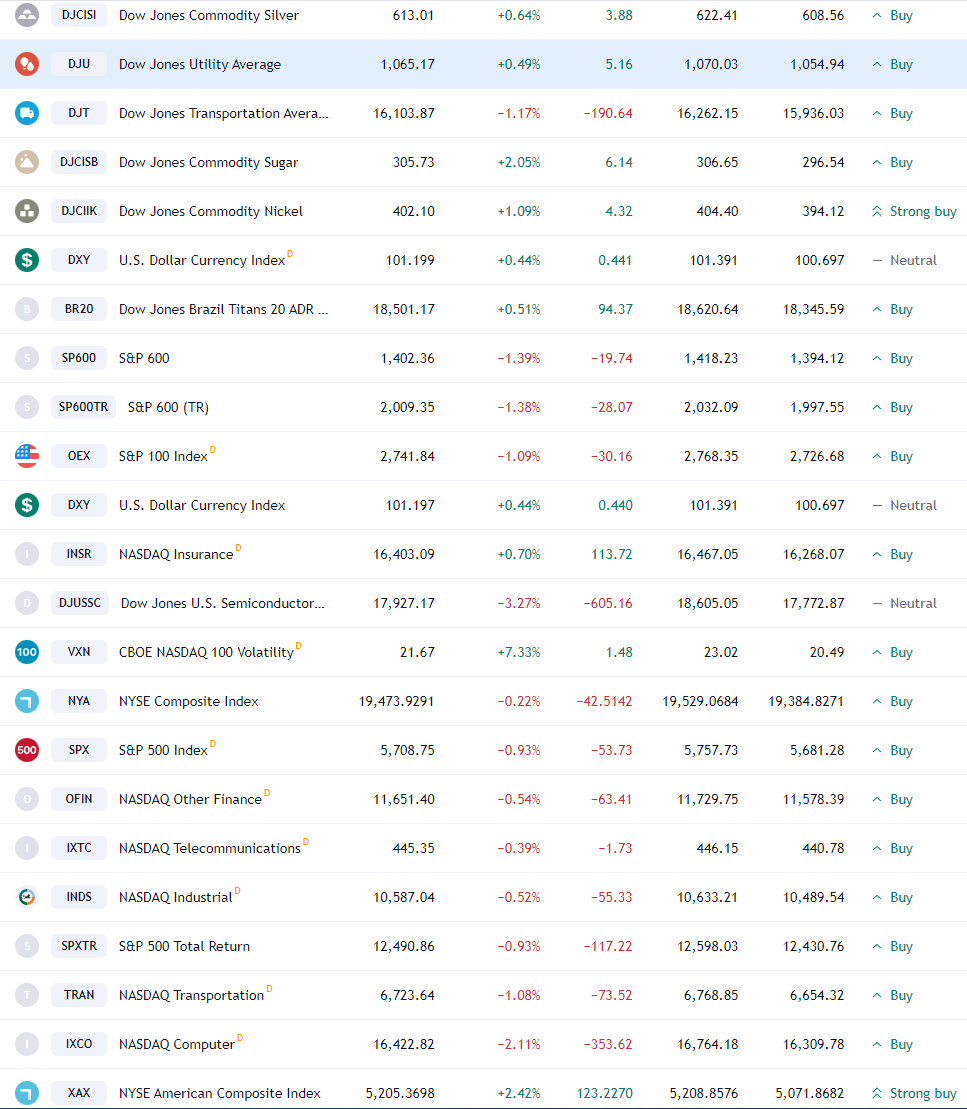Open NASDAQ Industrial link
This screenshot has height=1109, width=967.
pos(175,898)
